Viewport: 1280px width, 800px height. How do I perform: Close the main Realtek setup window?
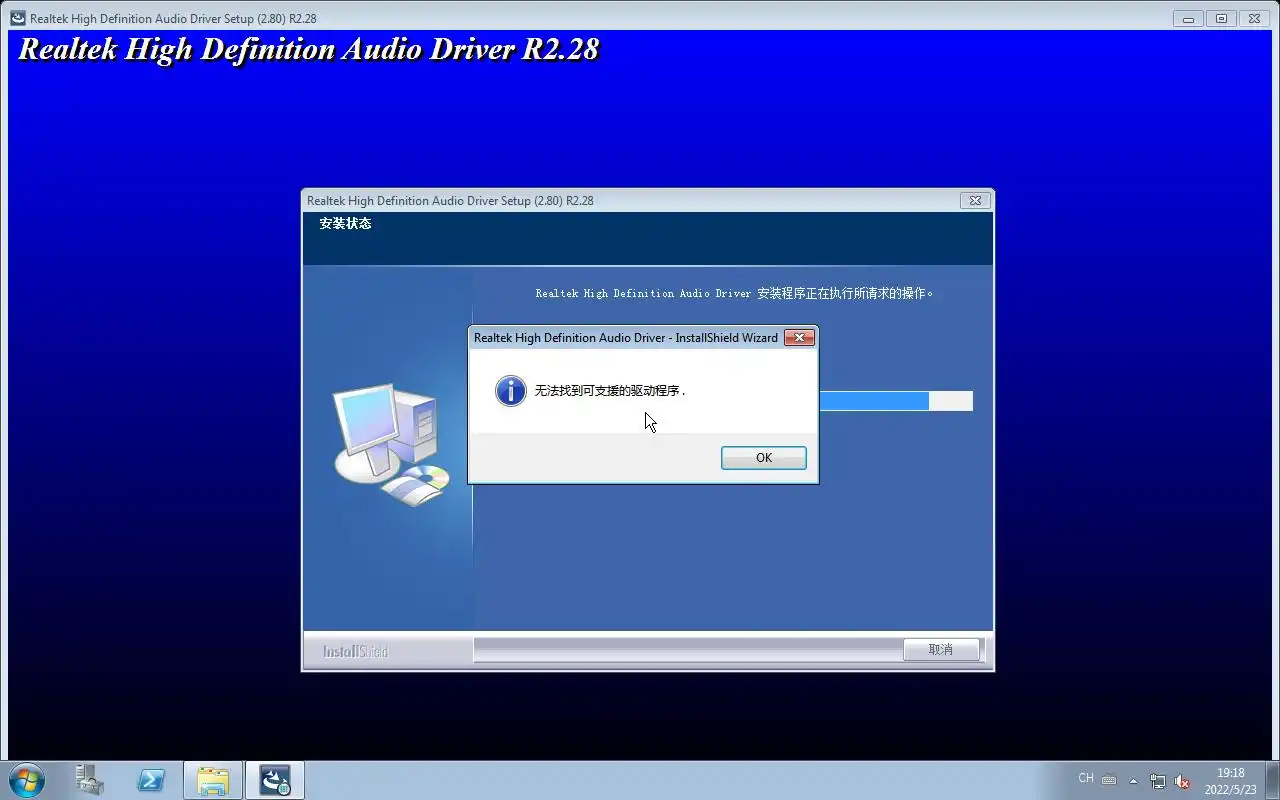click(x=1253, y=18)
